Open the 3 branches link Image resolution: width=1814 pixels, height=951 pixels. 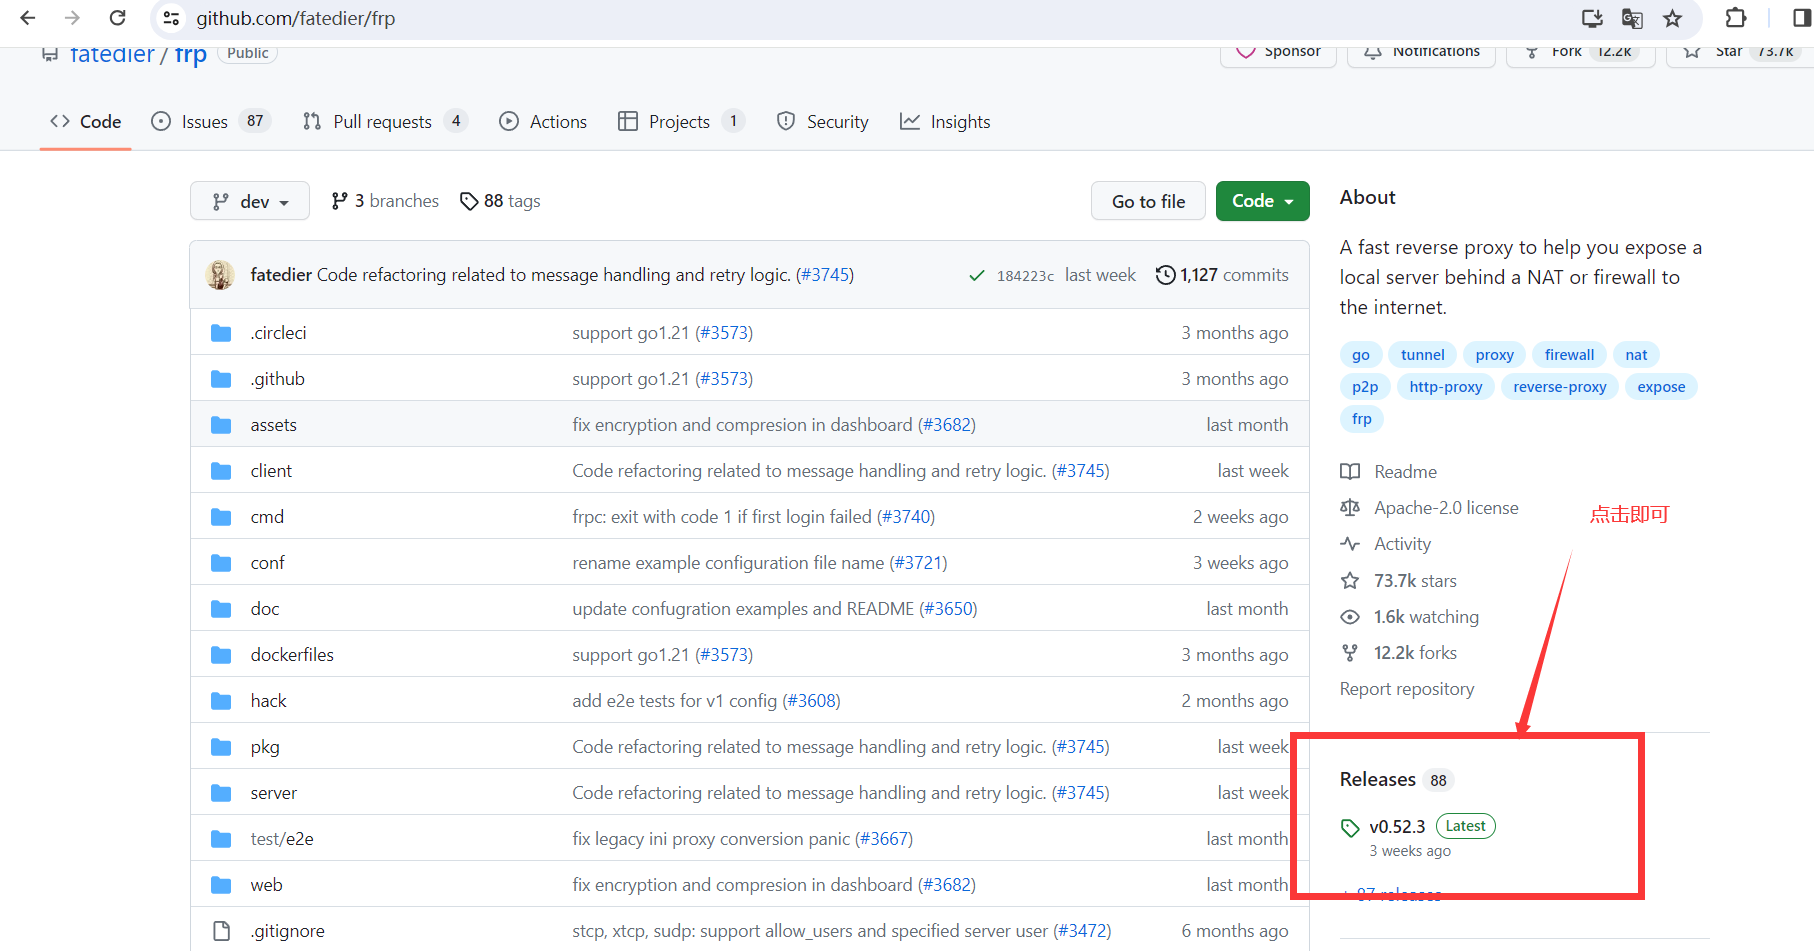(385, 201)
